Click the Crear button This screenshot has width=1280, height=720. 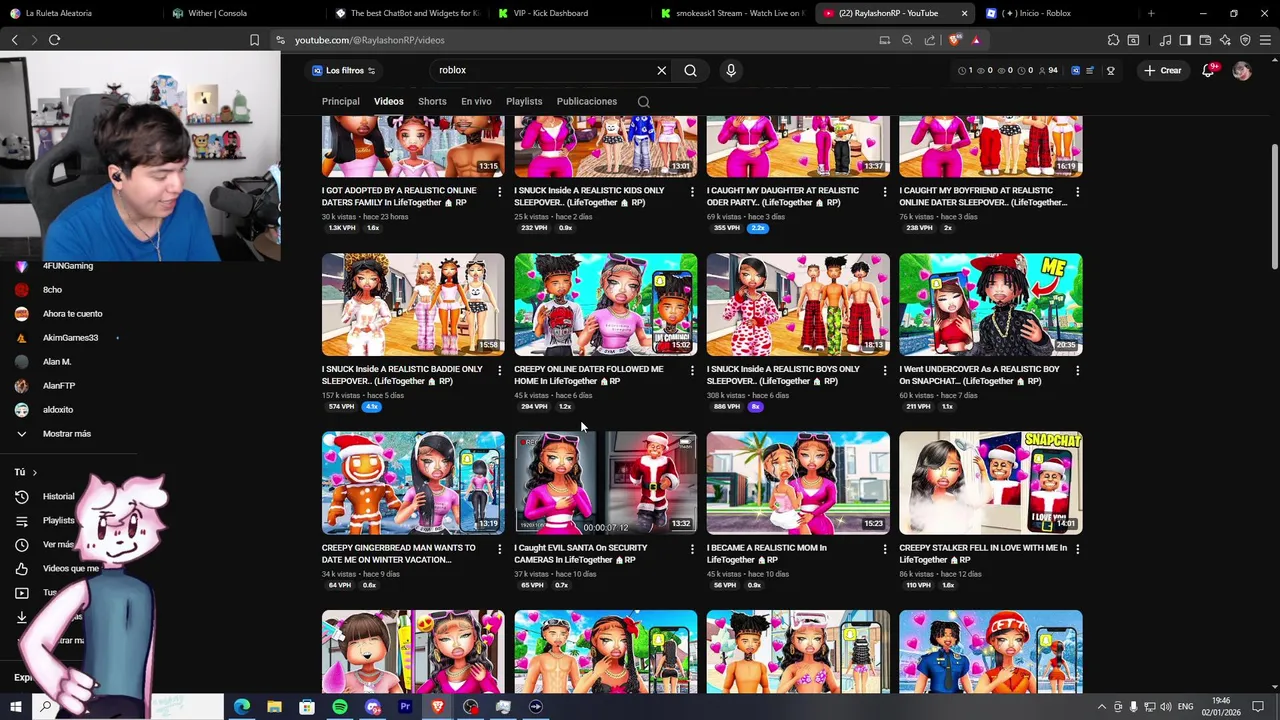click(1163, 70)
